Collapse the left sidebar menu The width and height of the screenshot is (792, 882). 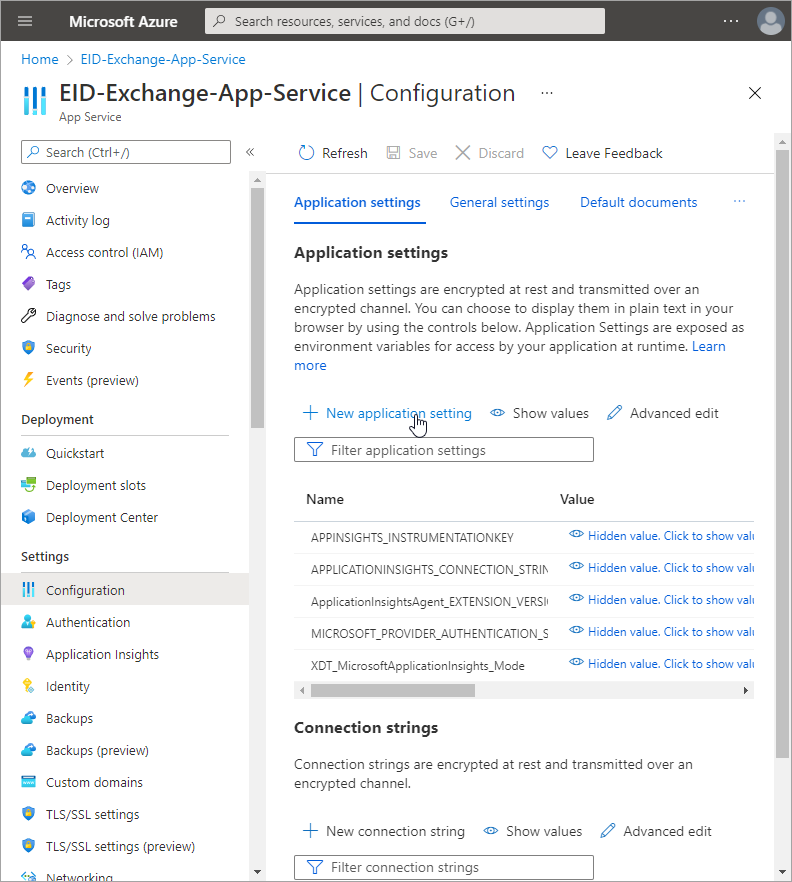point(250,152)
